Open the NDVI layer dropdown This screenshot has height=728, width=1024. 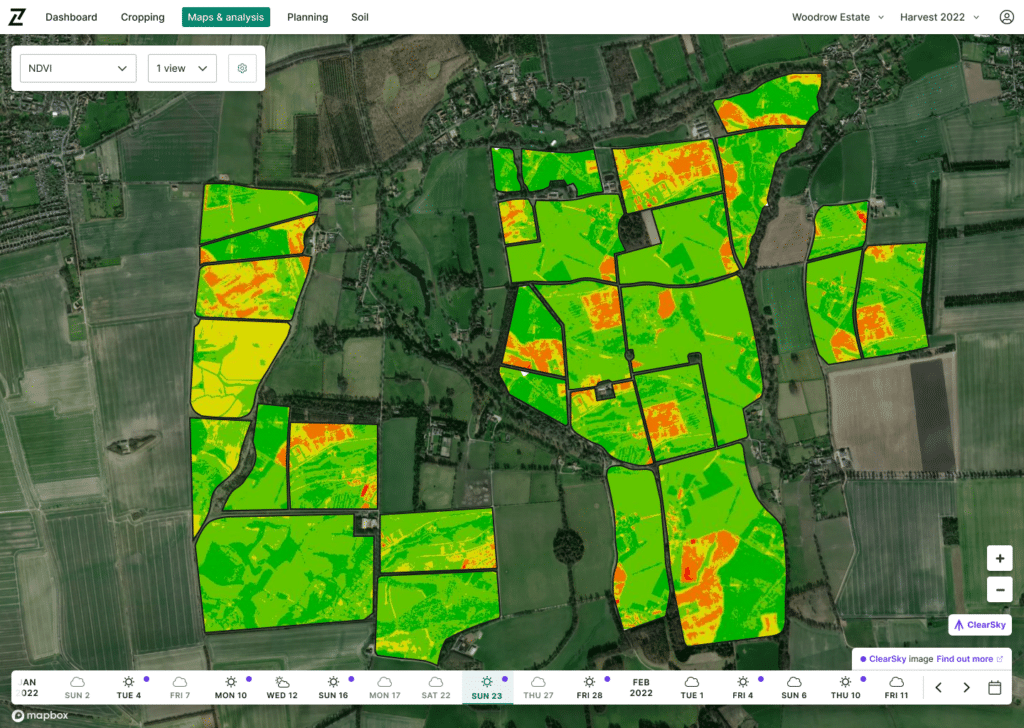[79, 68]
